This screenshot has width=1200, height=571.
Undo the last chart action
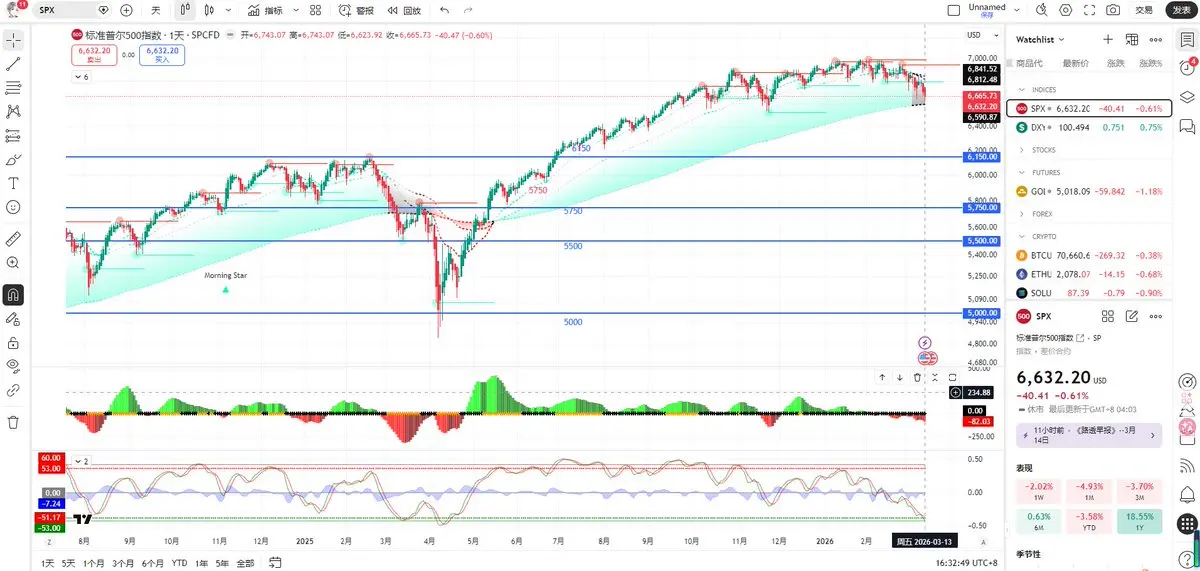(444, 10)
